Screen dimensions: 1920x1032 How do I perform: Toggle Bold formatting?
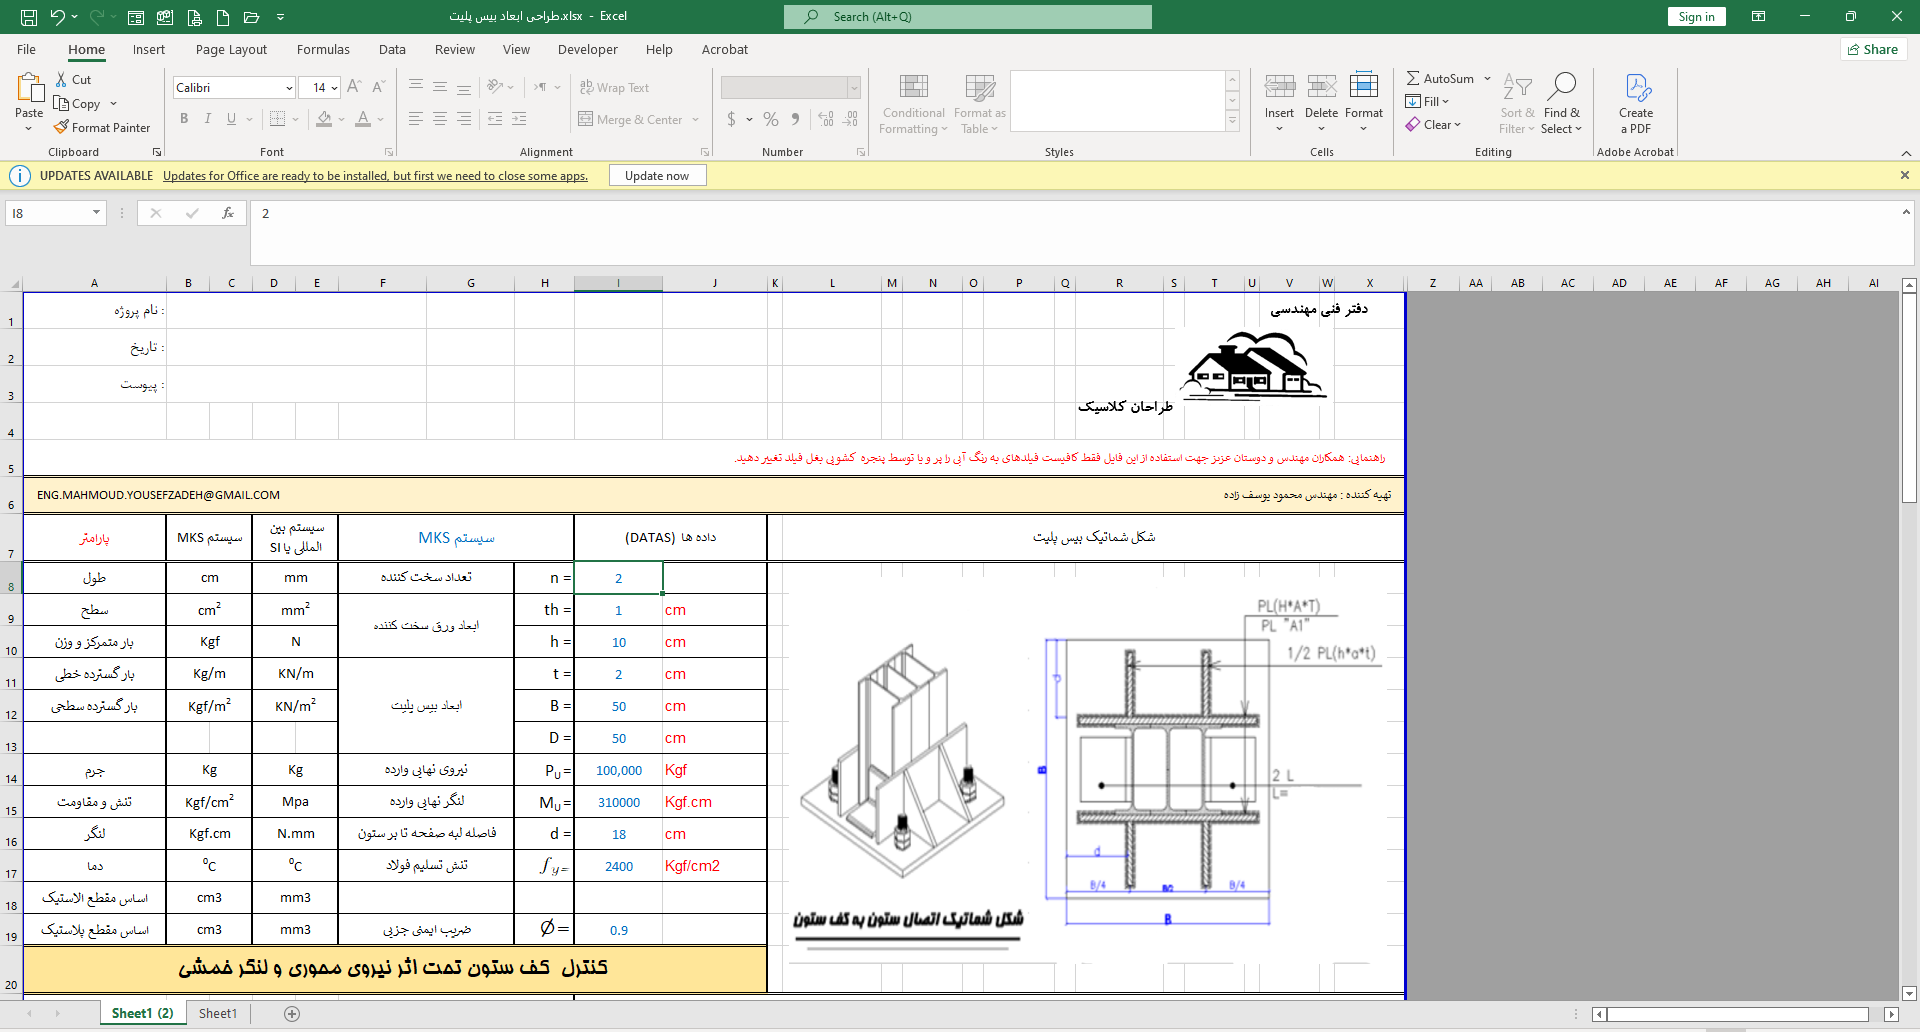tap(184, 119)
